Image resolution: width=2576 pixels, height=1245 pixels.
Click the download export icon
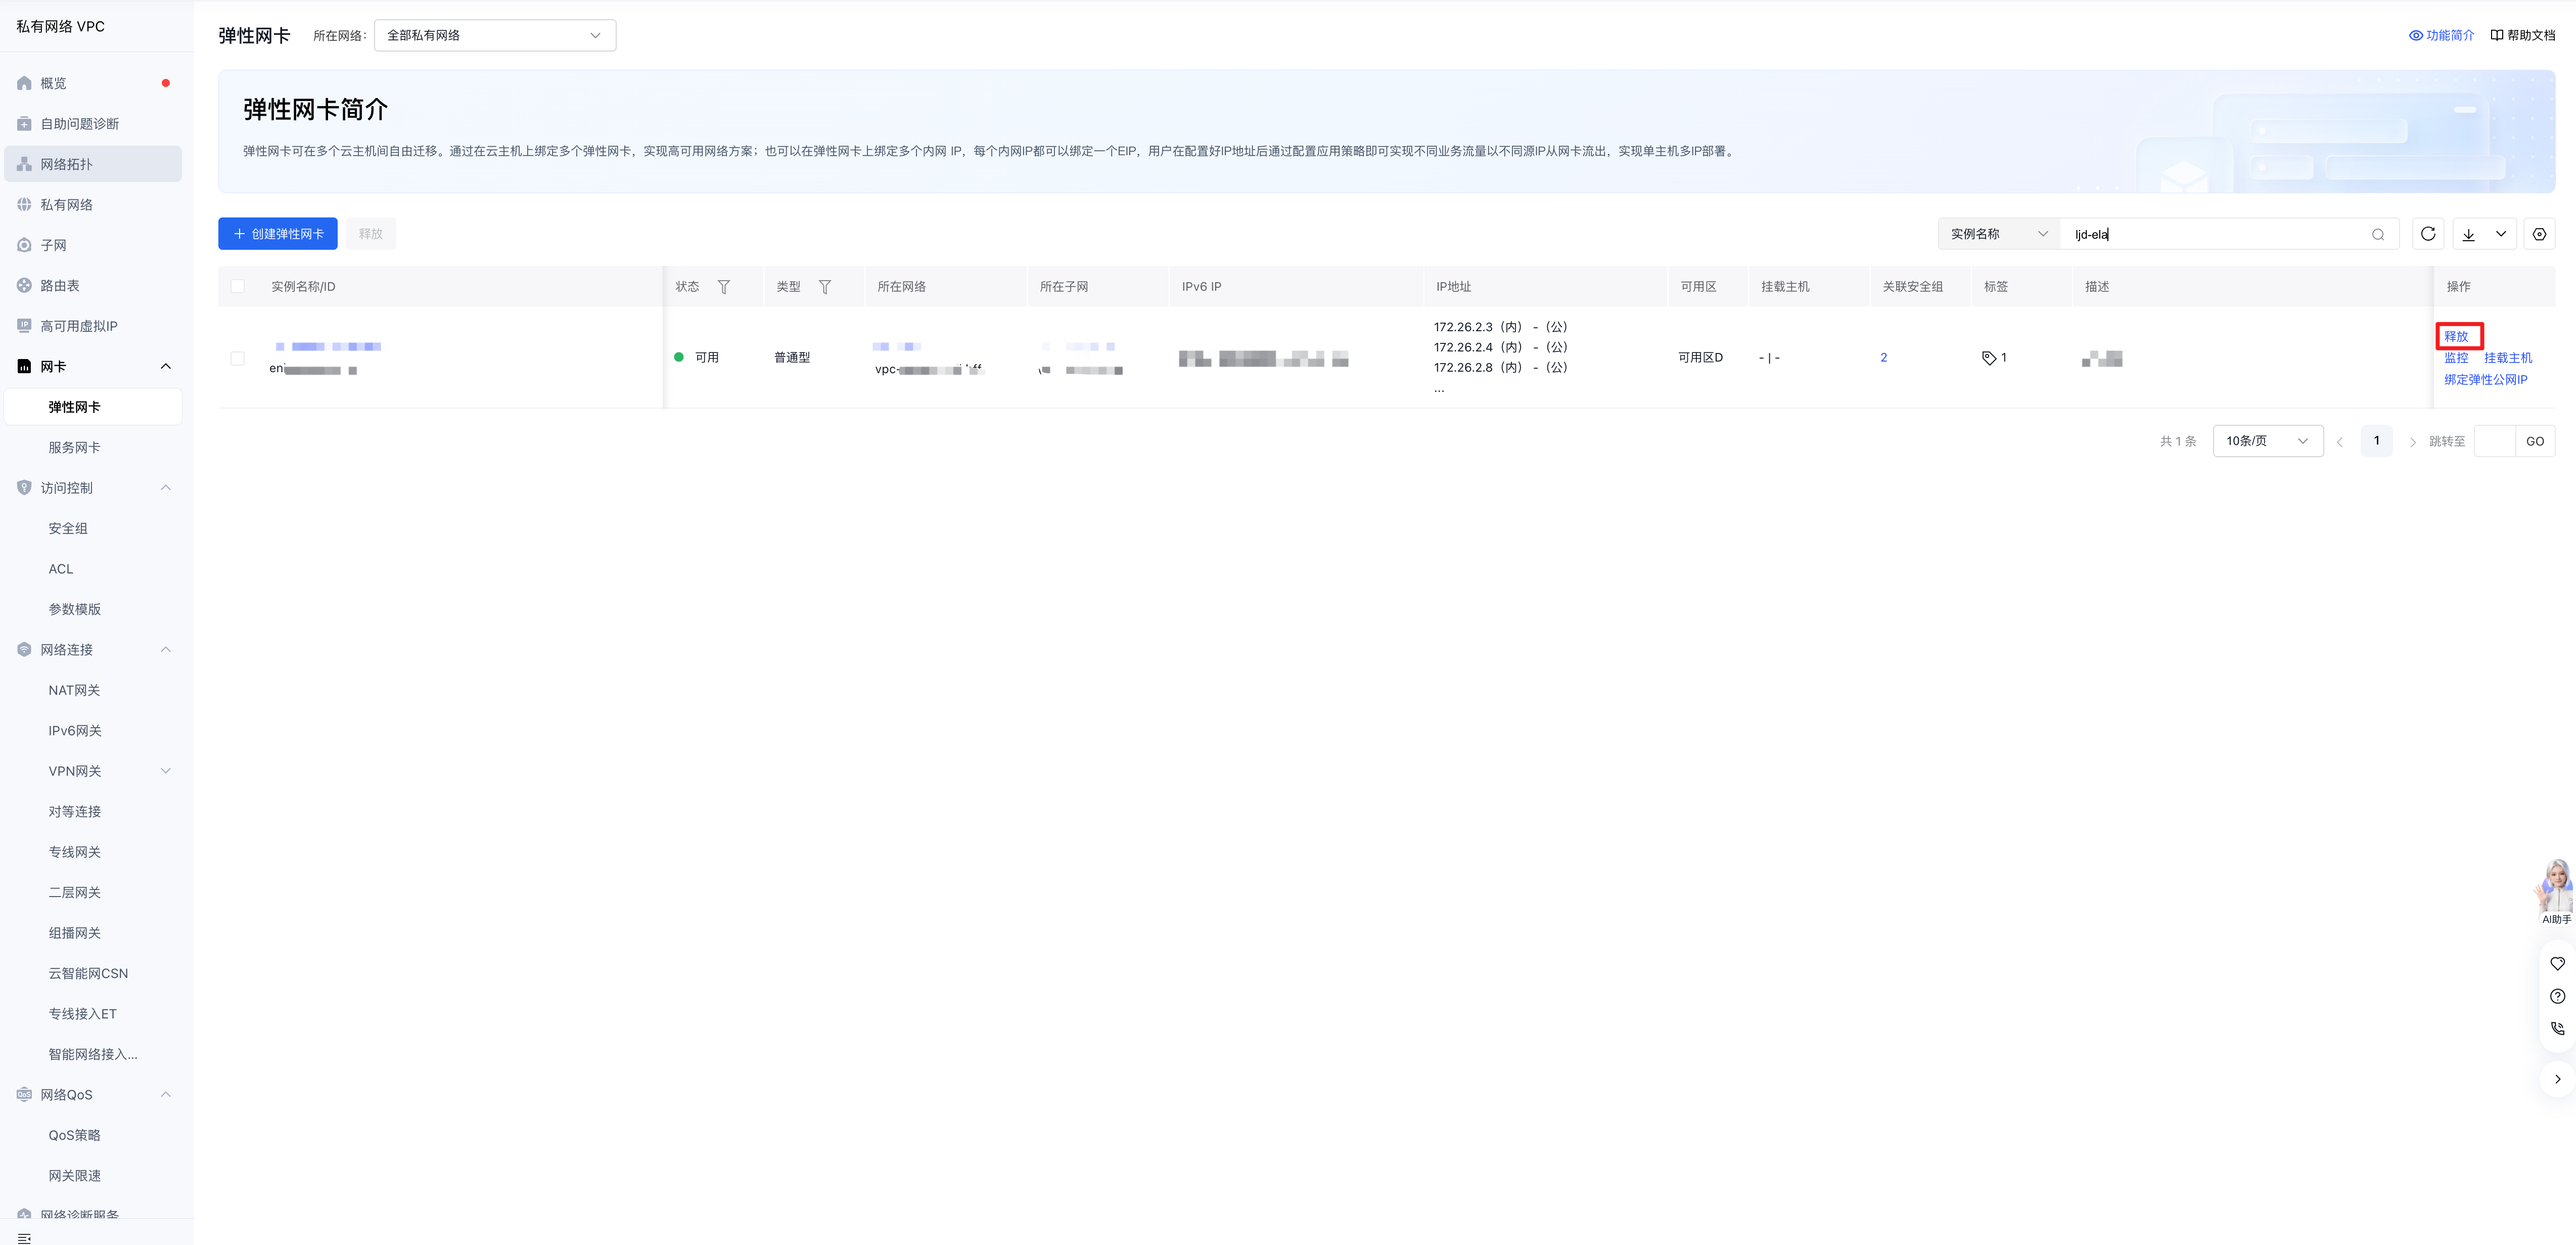coord(2468,234)
